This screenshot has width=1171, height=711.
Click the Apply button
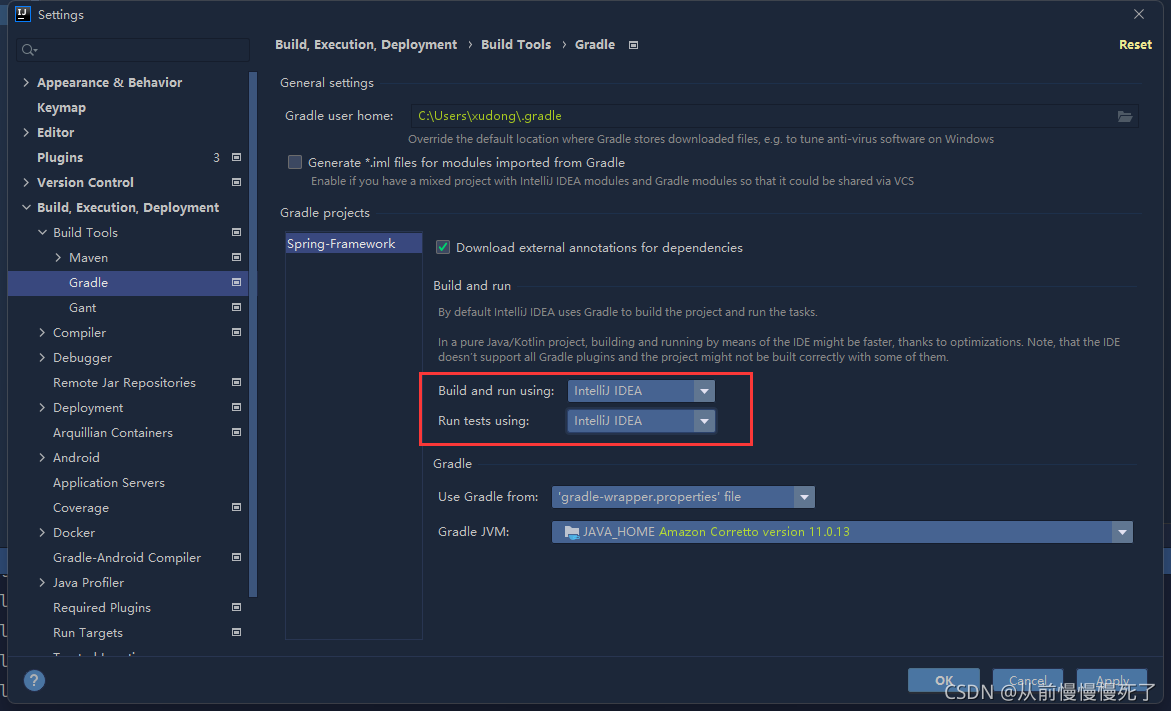[x=1112, y=680]
